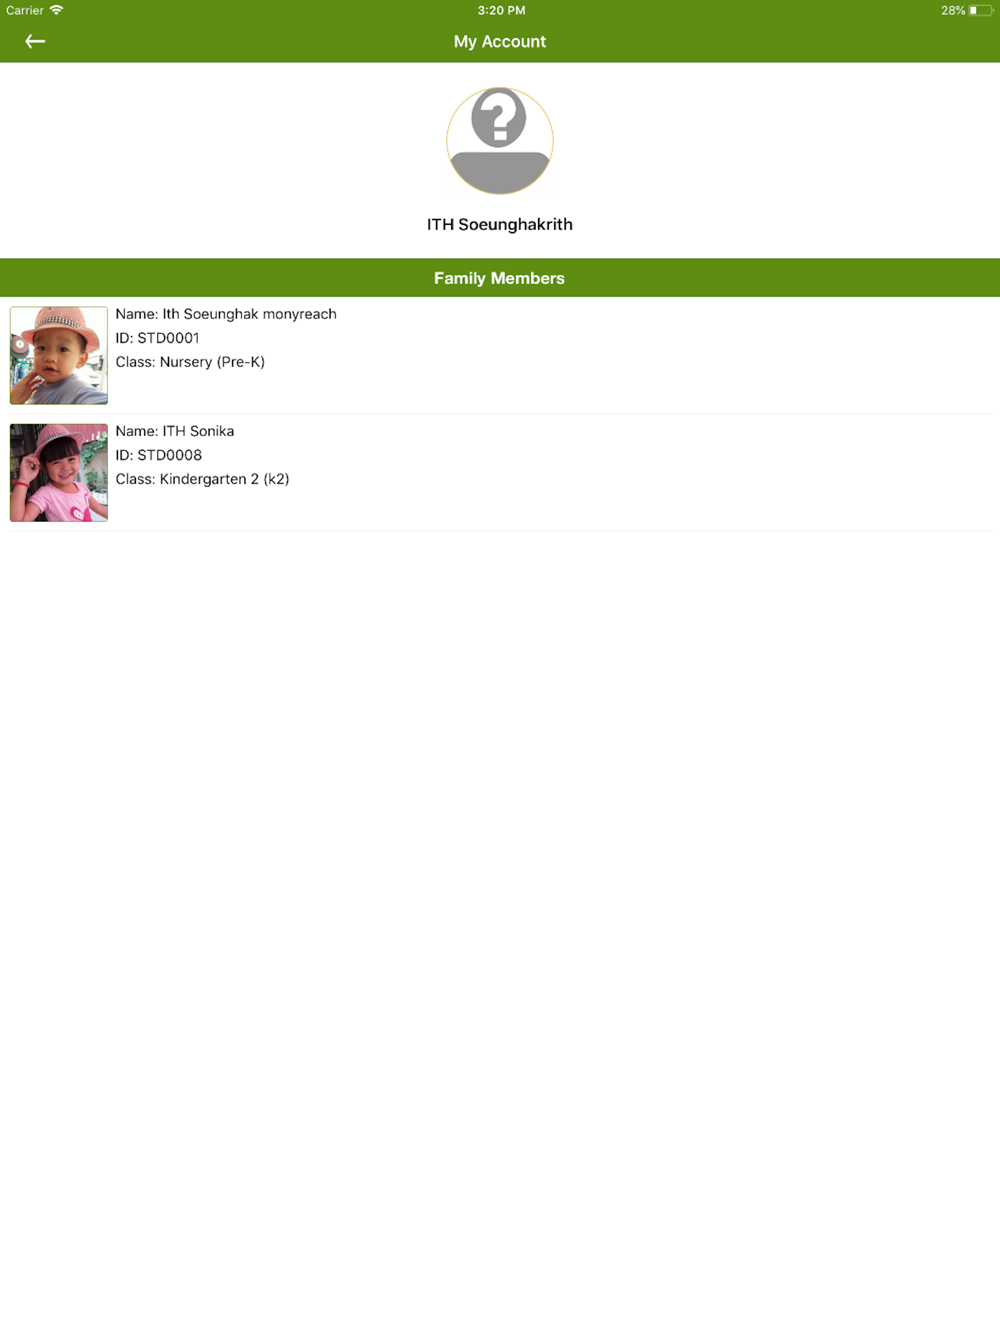The image size is (1000, 1334).
Task: Tap the 28% battery percentage text
Action: point(953,10)
